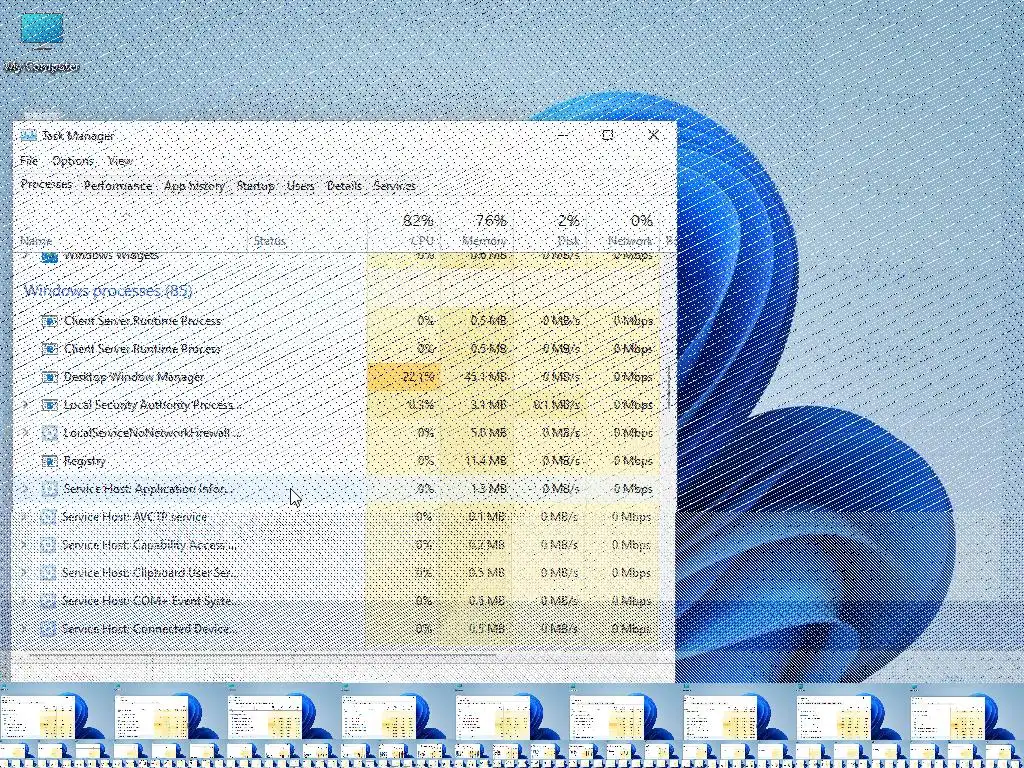Click the 1.3 MB memory cell
The height and width of the screenshot is (768, 1024).
[478, 488]
